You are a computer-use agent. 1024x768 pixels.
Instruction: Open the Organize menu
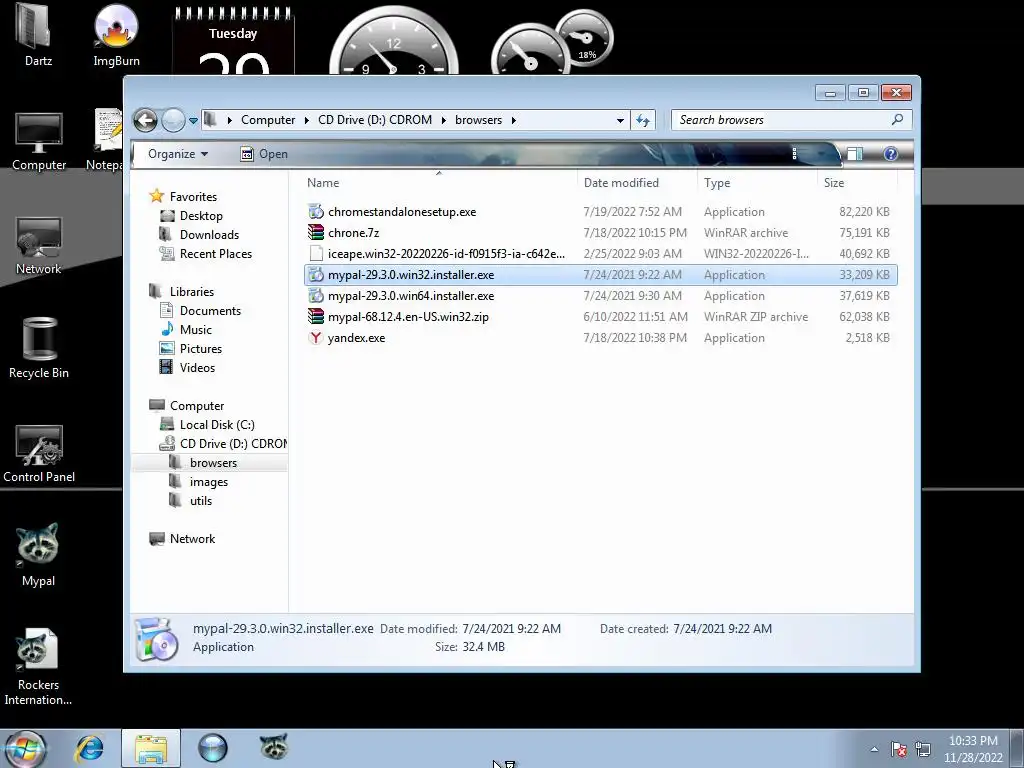click(x=178, y=154)
